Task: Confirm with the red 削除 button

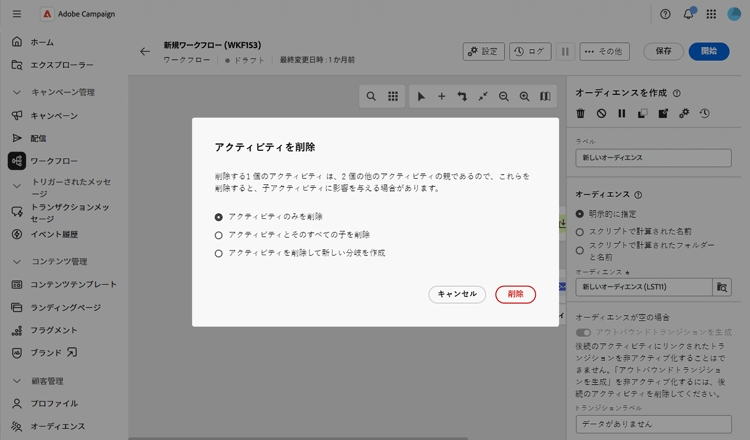Action: pos(516,294)
